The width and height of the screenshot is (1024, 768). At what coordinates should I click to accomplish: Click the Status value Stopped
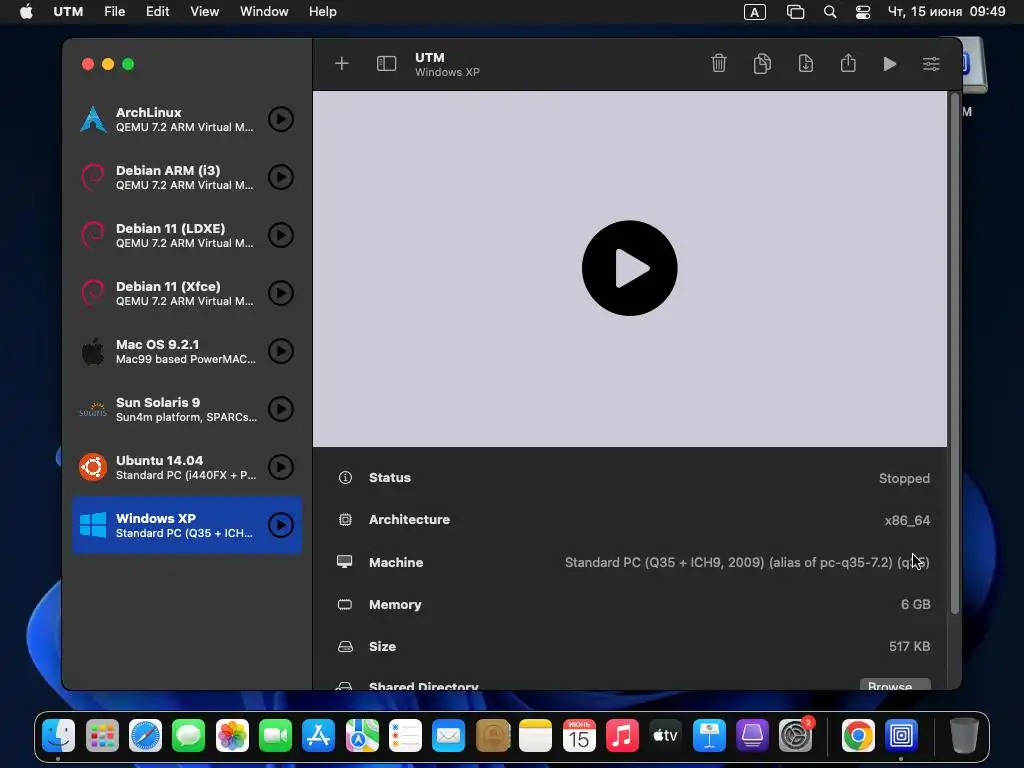[904, 478]
